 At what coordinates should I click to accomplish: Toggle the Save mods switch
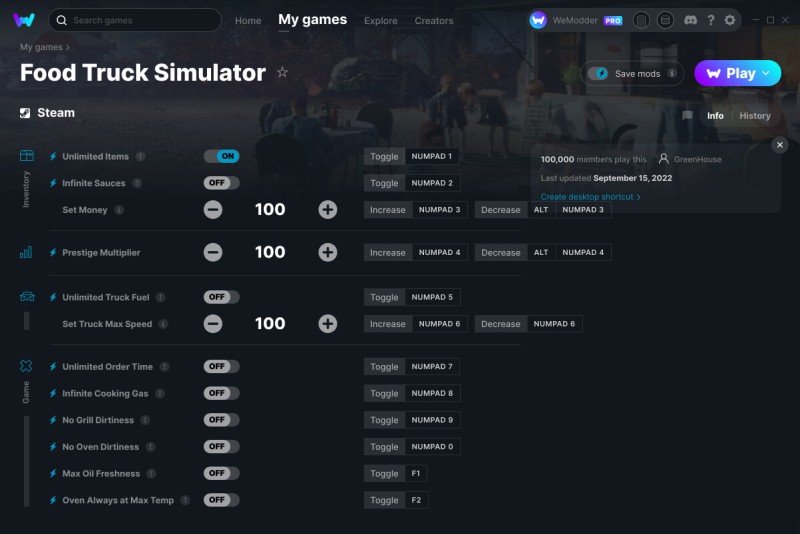click(598, 73)
